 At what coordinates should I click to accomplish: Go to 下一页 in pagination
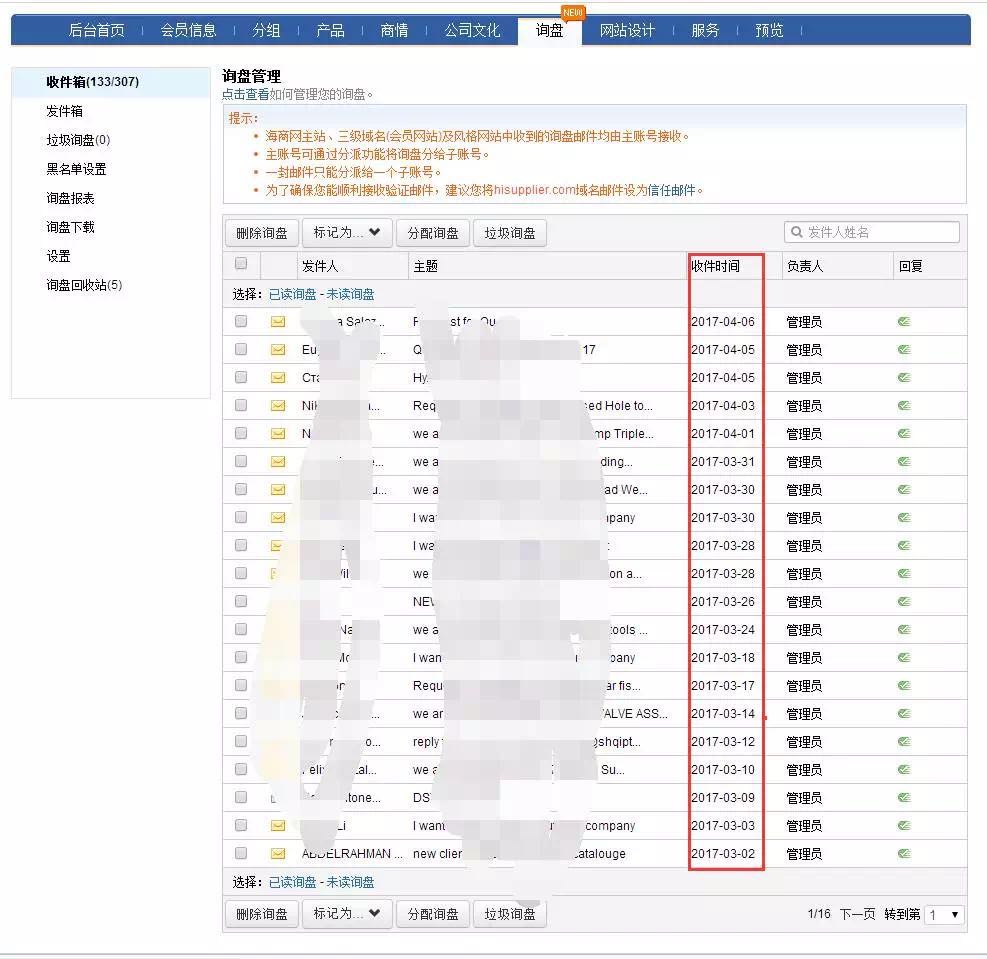(x=857, y=915)
